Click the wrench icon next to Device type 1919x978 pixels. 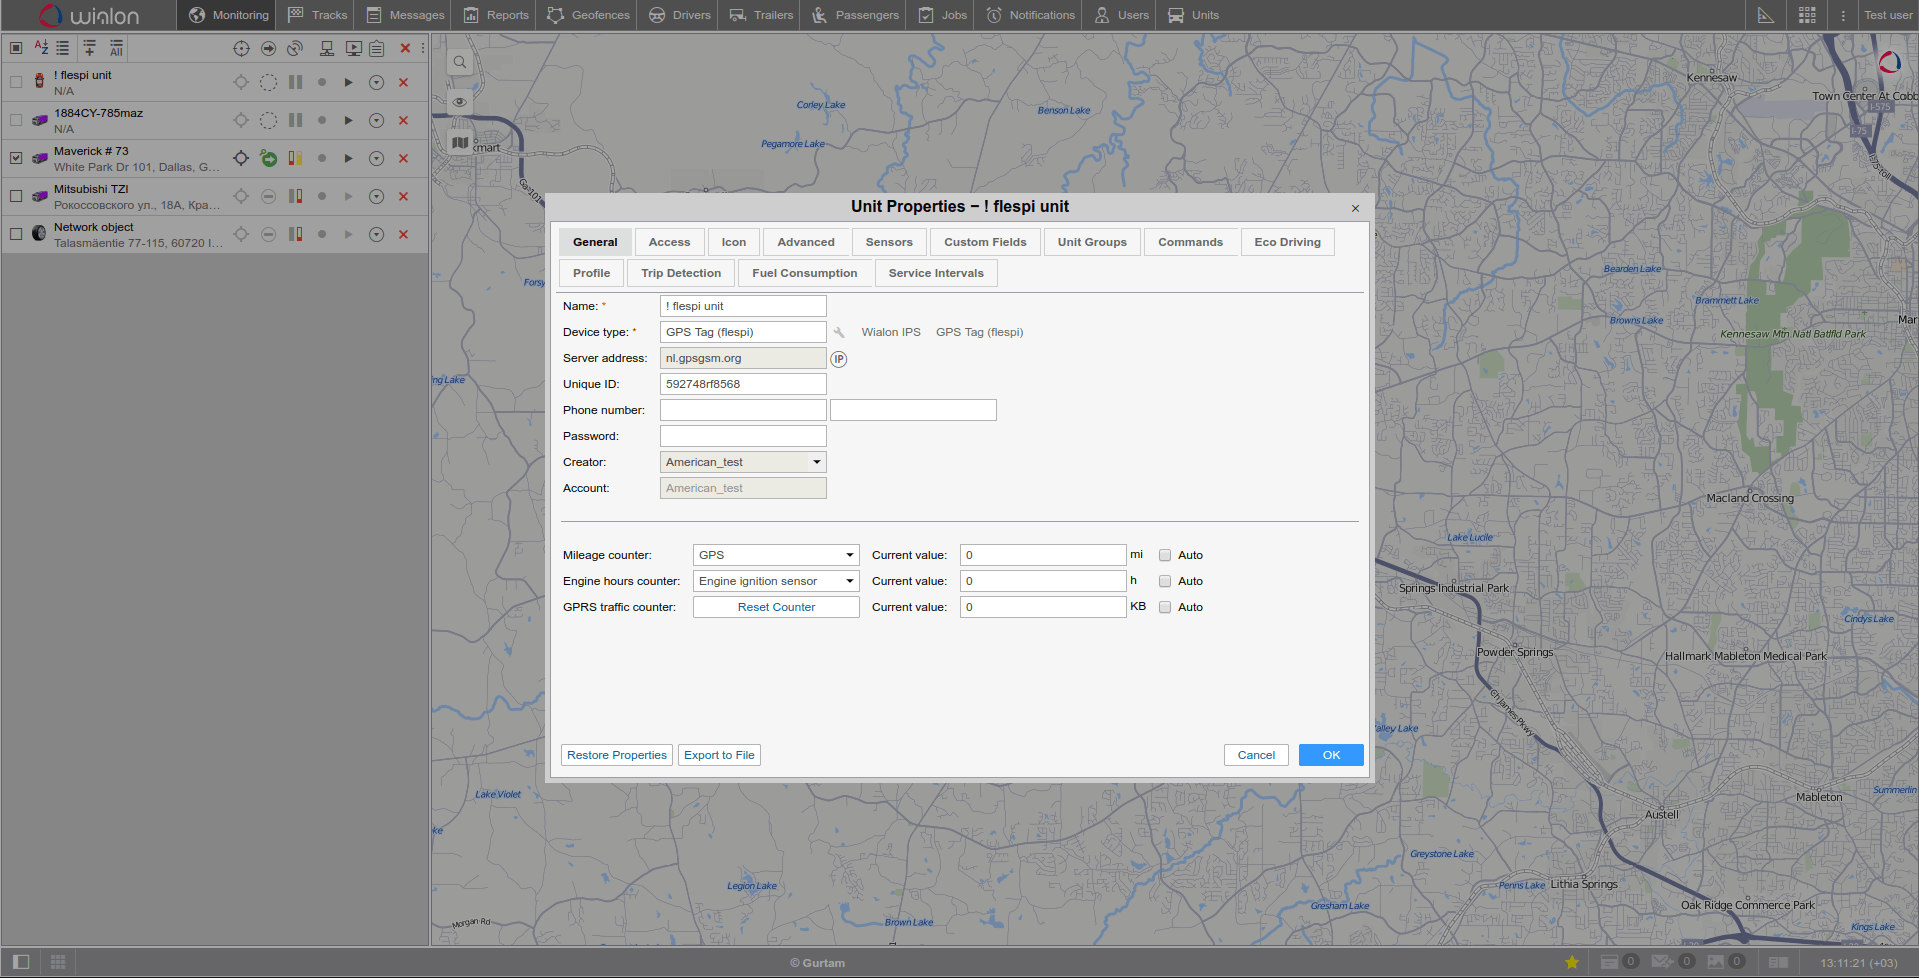click(839, 333)
